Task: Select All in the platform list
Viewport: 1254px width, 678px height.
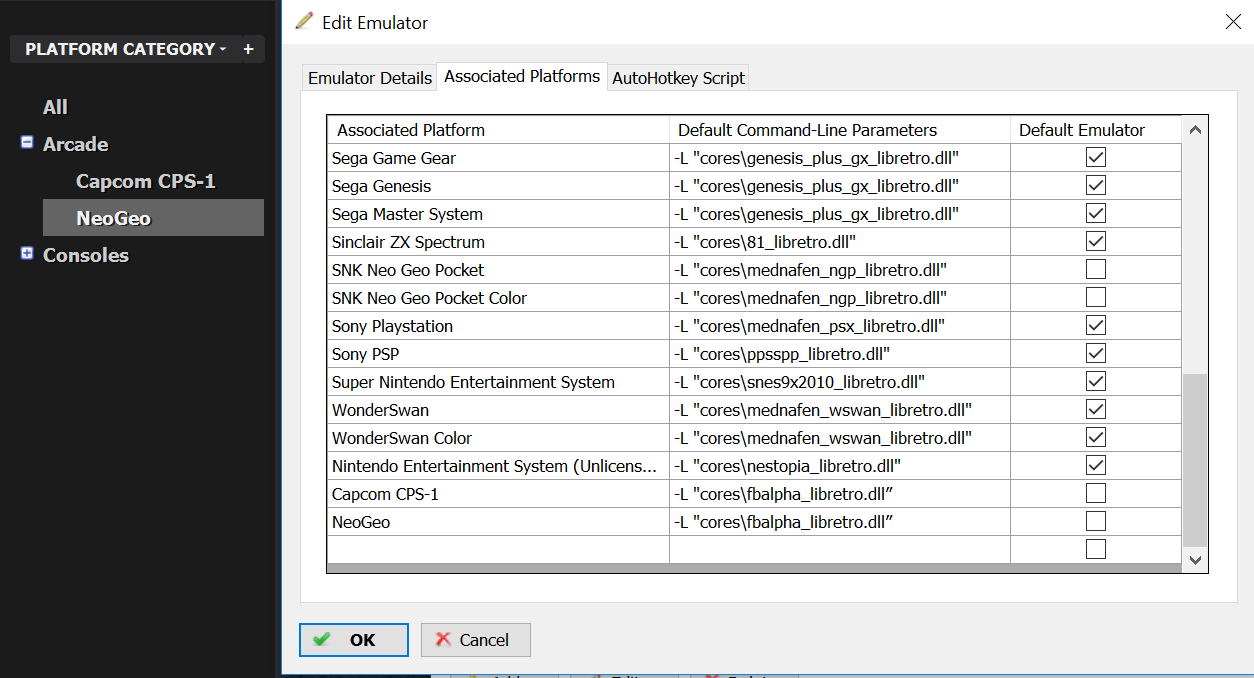Action: (55, 107)
